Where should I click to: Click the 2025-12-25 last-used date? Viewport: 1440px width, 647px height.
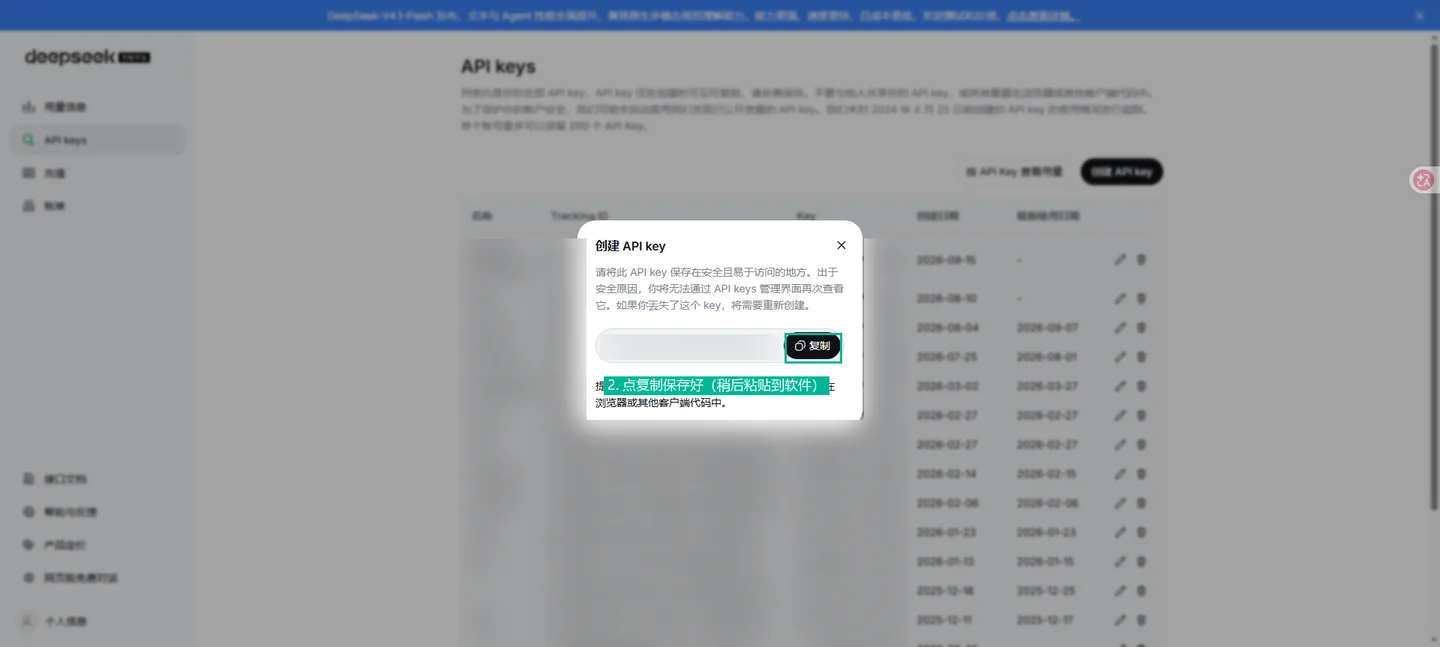pos(1047,591)
